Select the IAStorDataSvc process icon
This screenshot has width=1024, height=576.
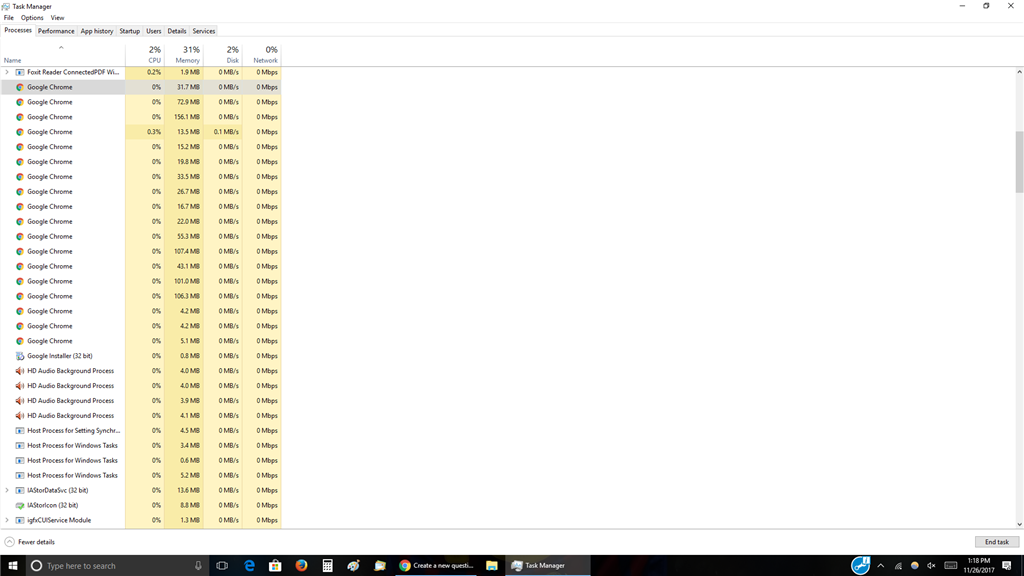(20, 490)
